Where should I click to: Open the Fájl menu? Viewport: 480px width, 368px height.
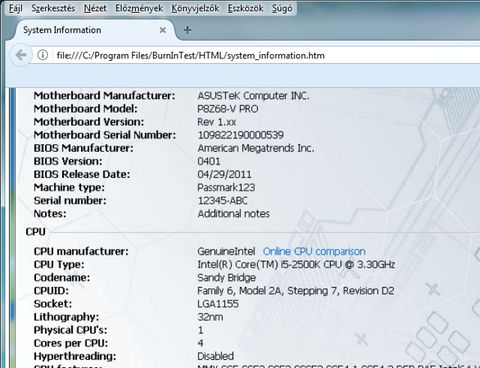point(15,8)
